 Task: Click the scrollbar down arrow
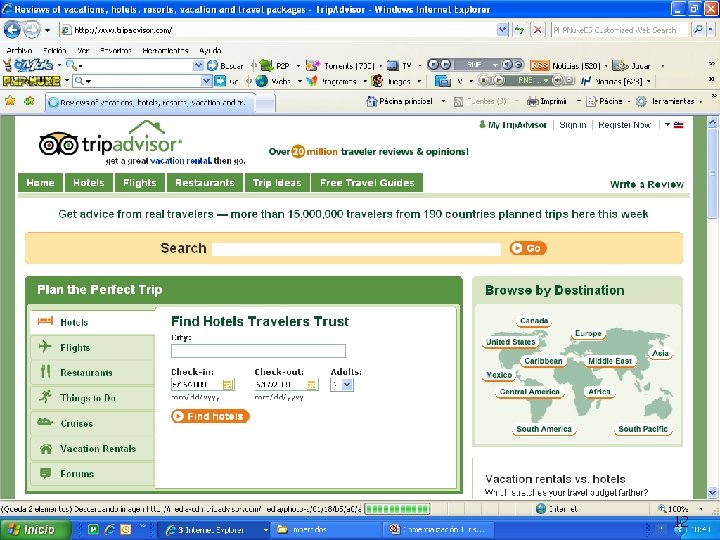[712, 492]
